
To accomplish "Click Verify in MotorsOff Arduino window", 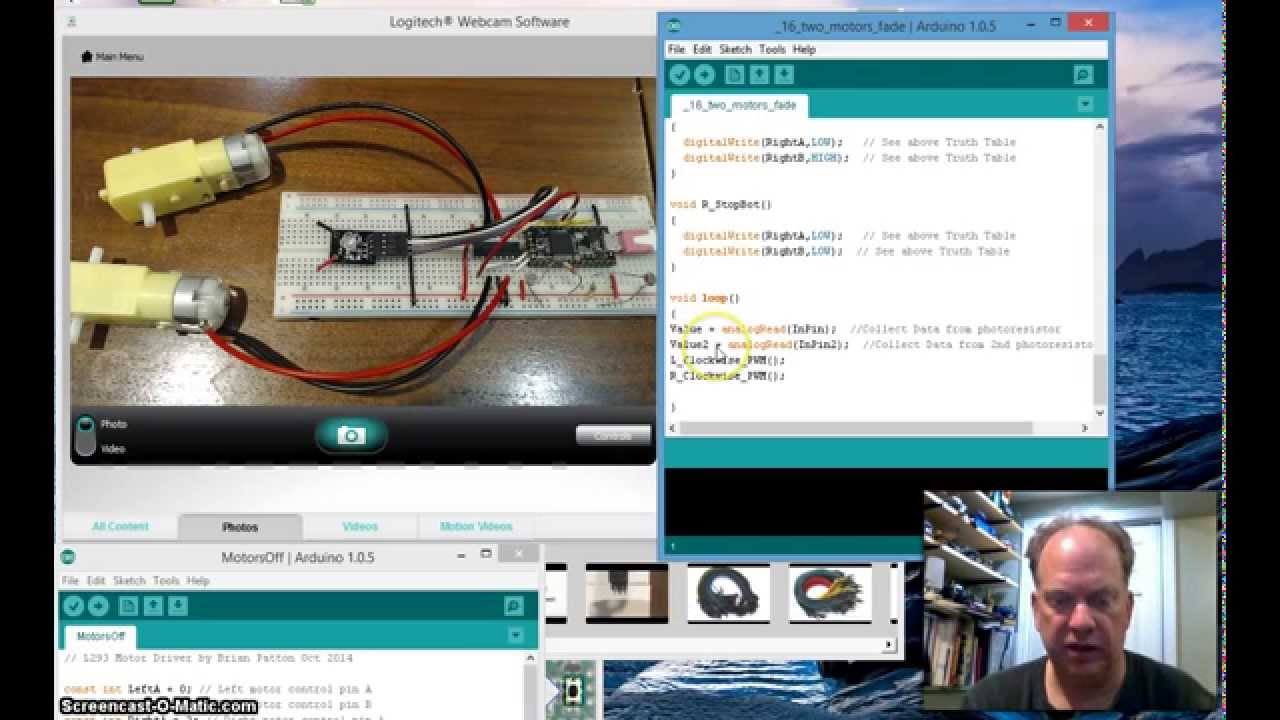I will [x=73, y=605].
